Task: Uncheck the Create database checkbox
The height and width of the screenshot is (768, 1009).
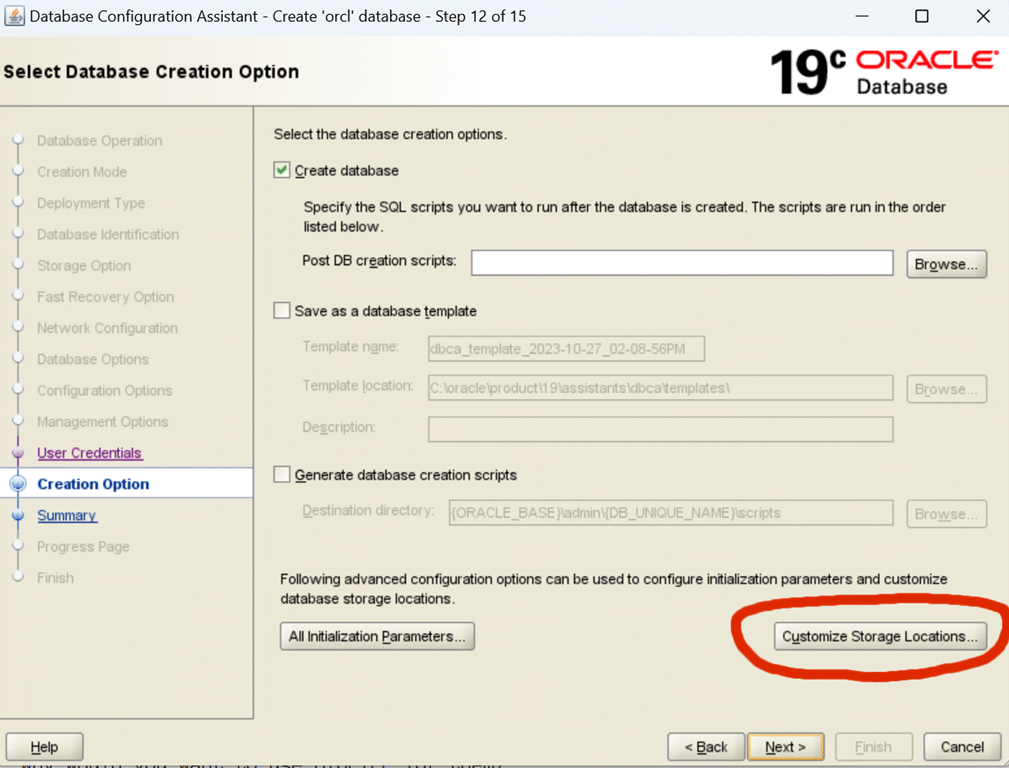Action: pos(282,171)
